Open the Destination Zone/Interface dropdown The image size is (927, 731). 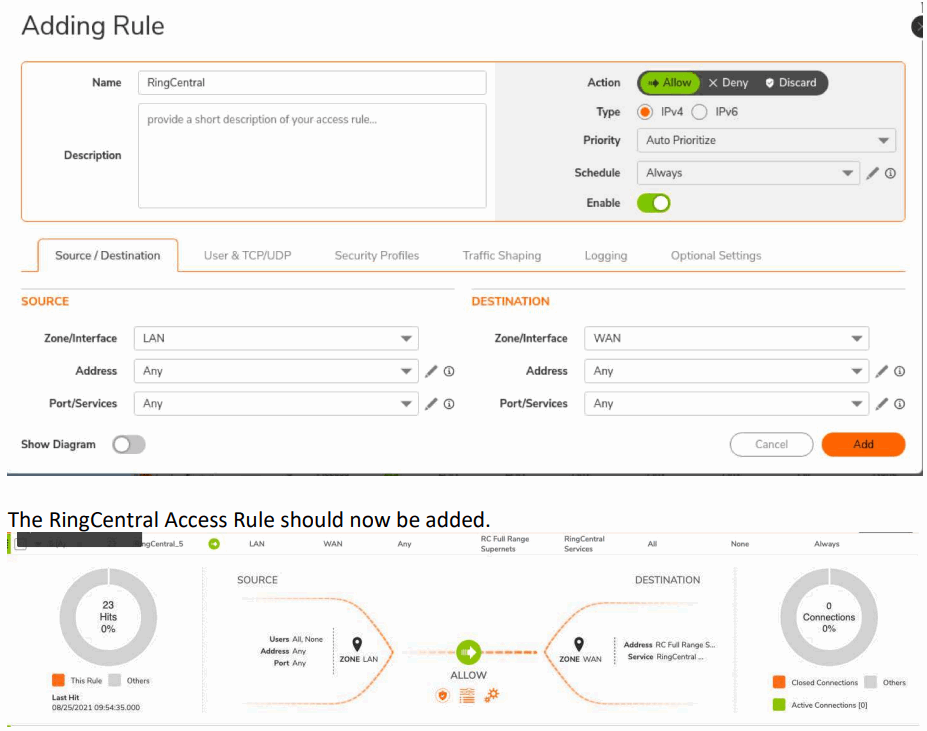727,338
